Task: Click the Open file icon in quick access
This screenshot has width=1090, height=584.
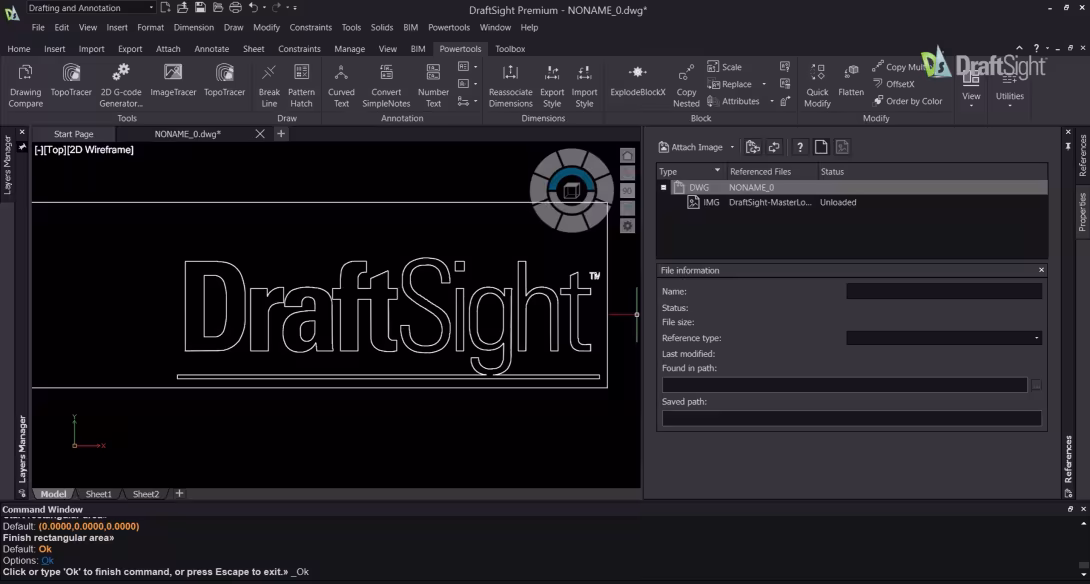Action: 182,8
